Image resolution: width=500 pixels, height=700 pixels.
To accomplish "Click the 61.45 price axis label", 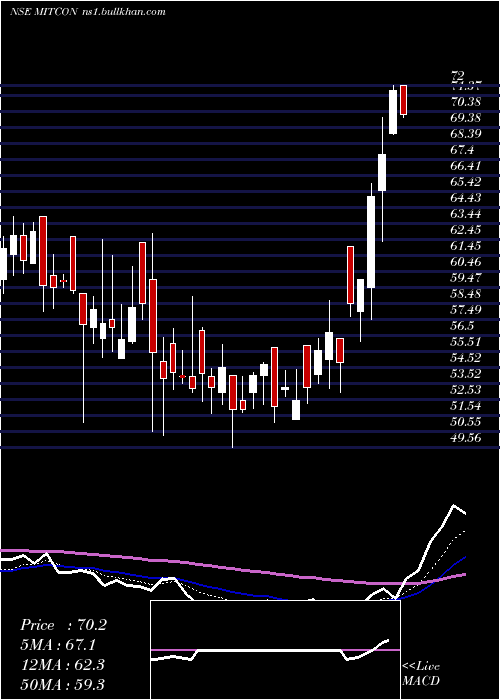I will 466,246.
